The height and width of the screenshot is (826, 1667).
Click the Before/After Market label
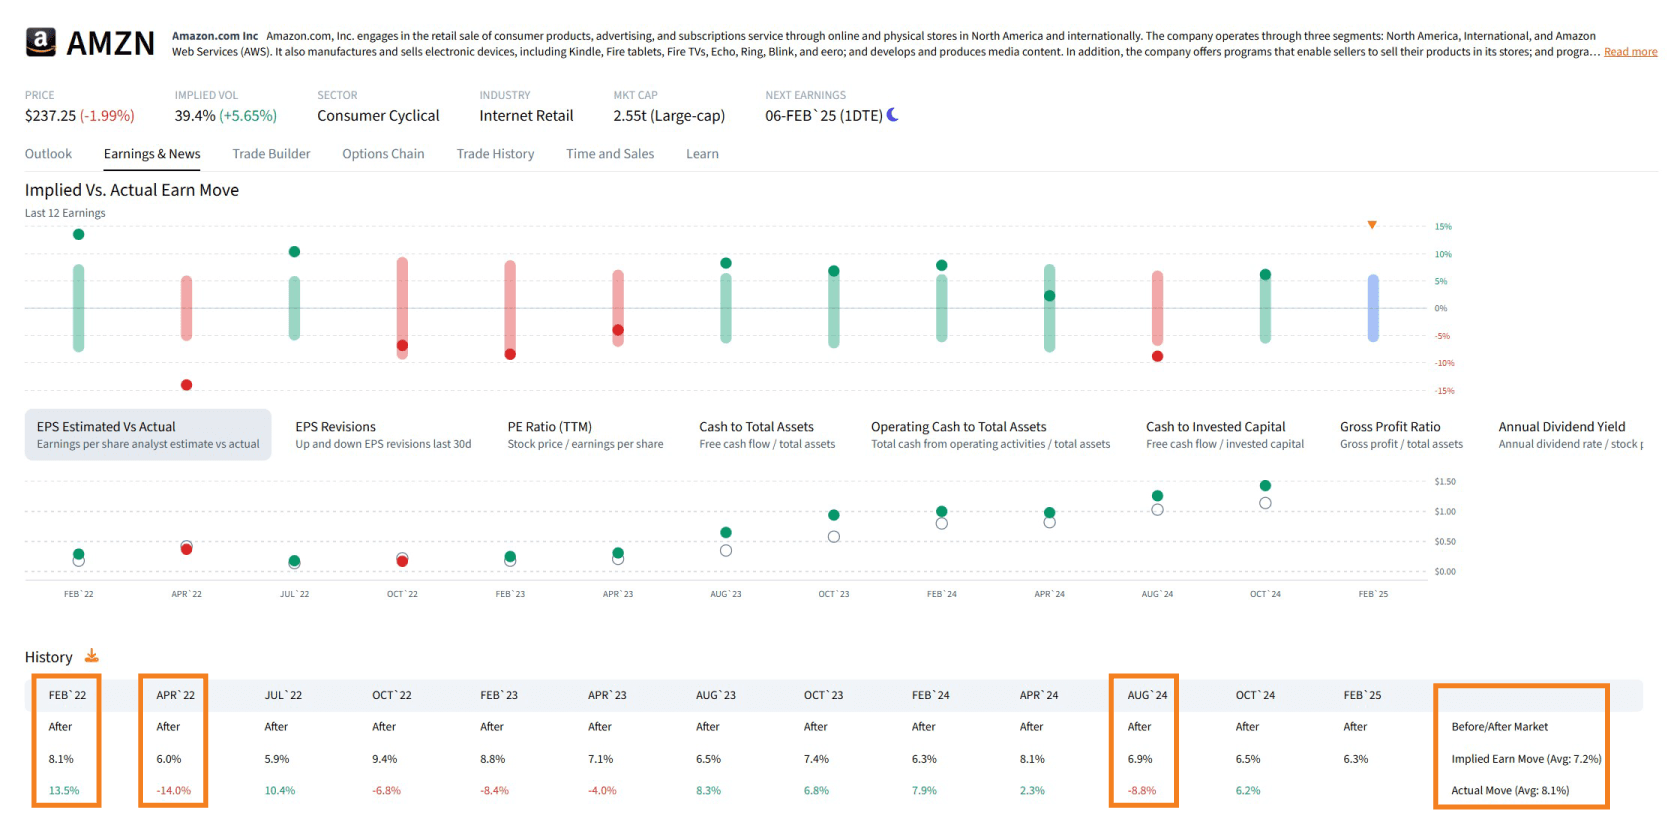tap(1499, 727)
